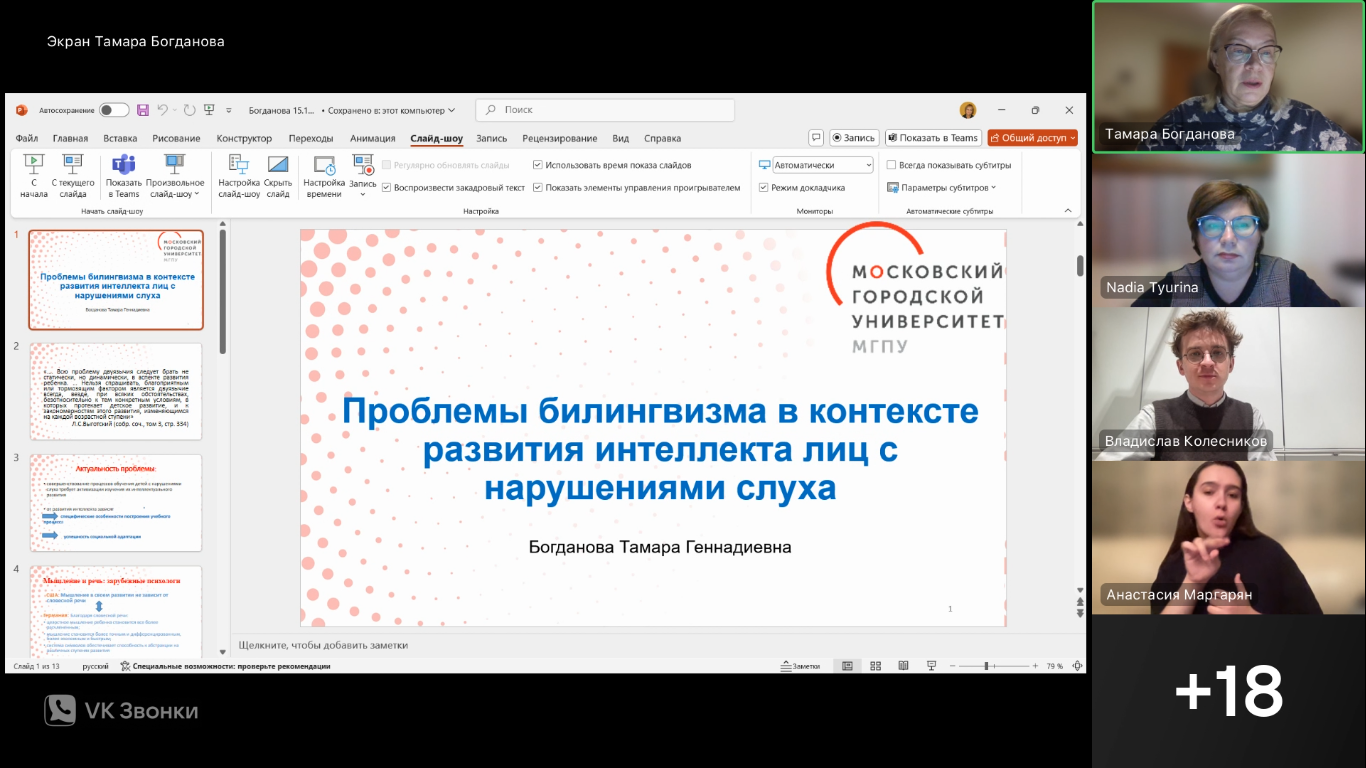This screenshot has width=1366, height=768.
Task: Enable 'Всегда показывать субтитры' checkbox
Action: coord(891,165)
